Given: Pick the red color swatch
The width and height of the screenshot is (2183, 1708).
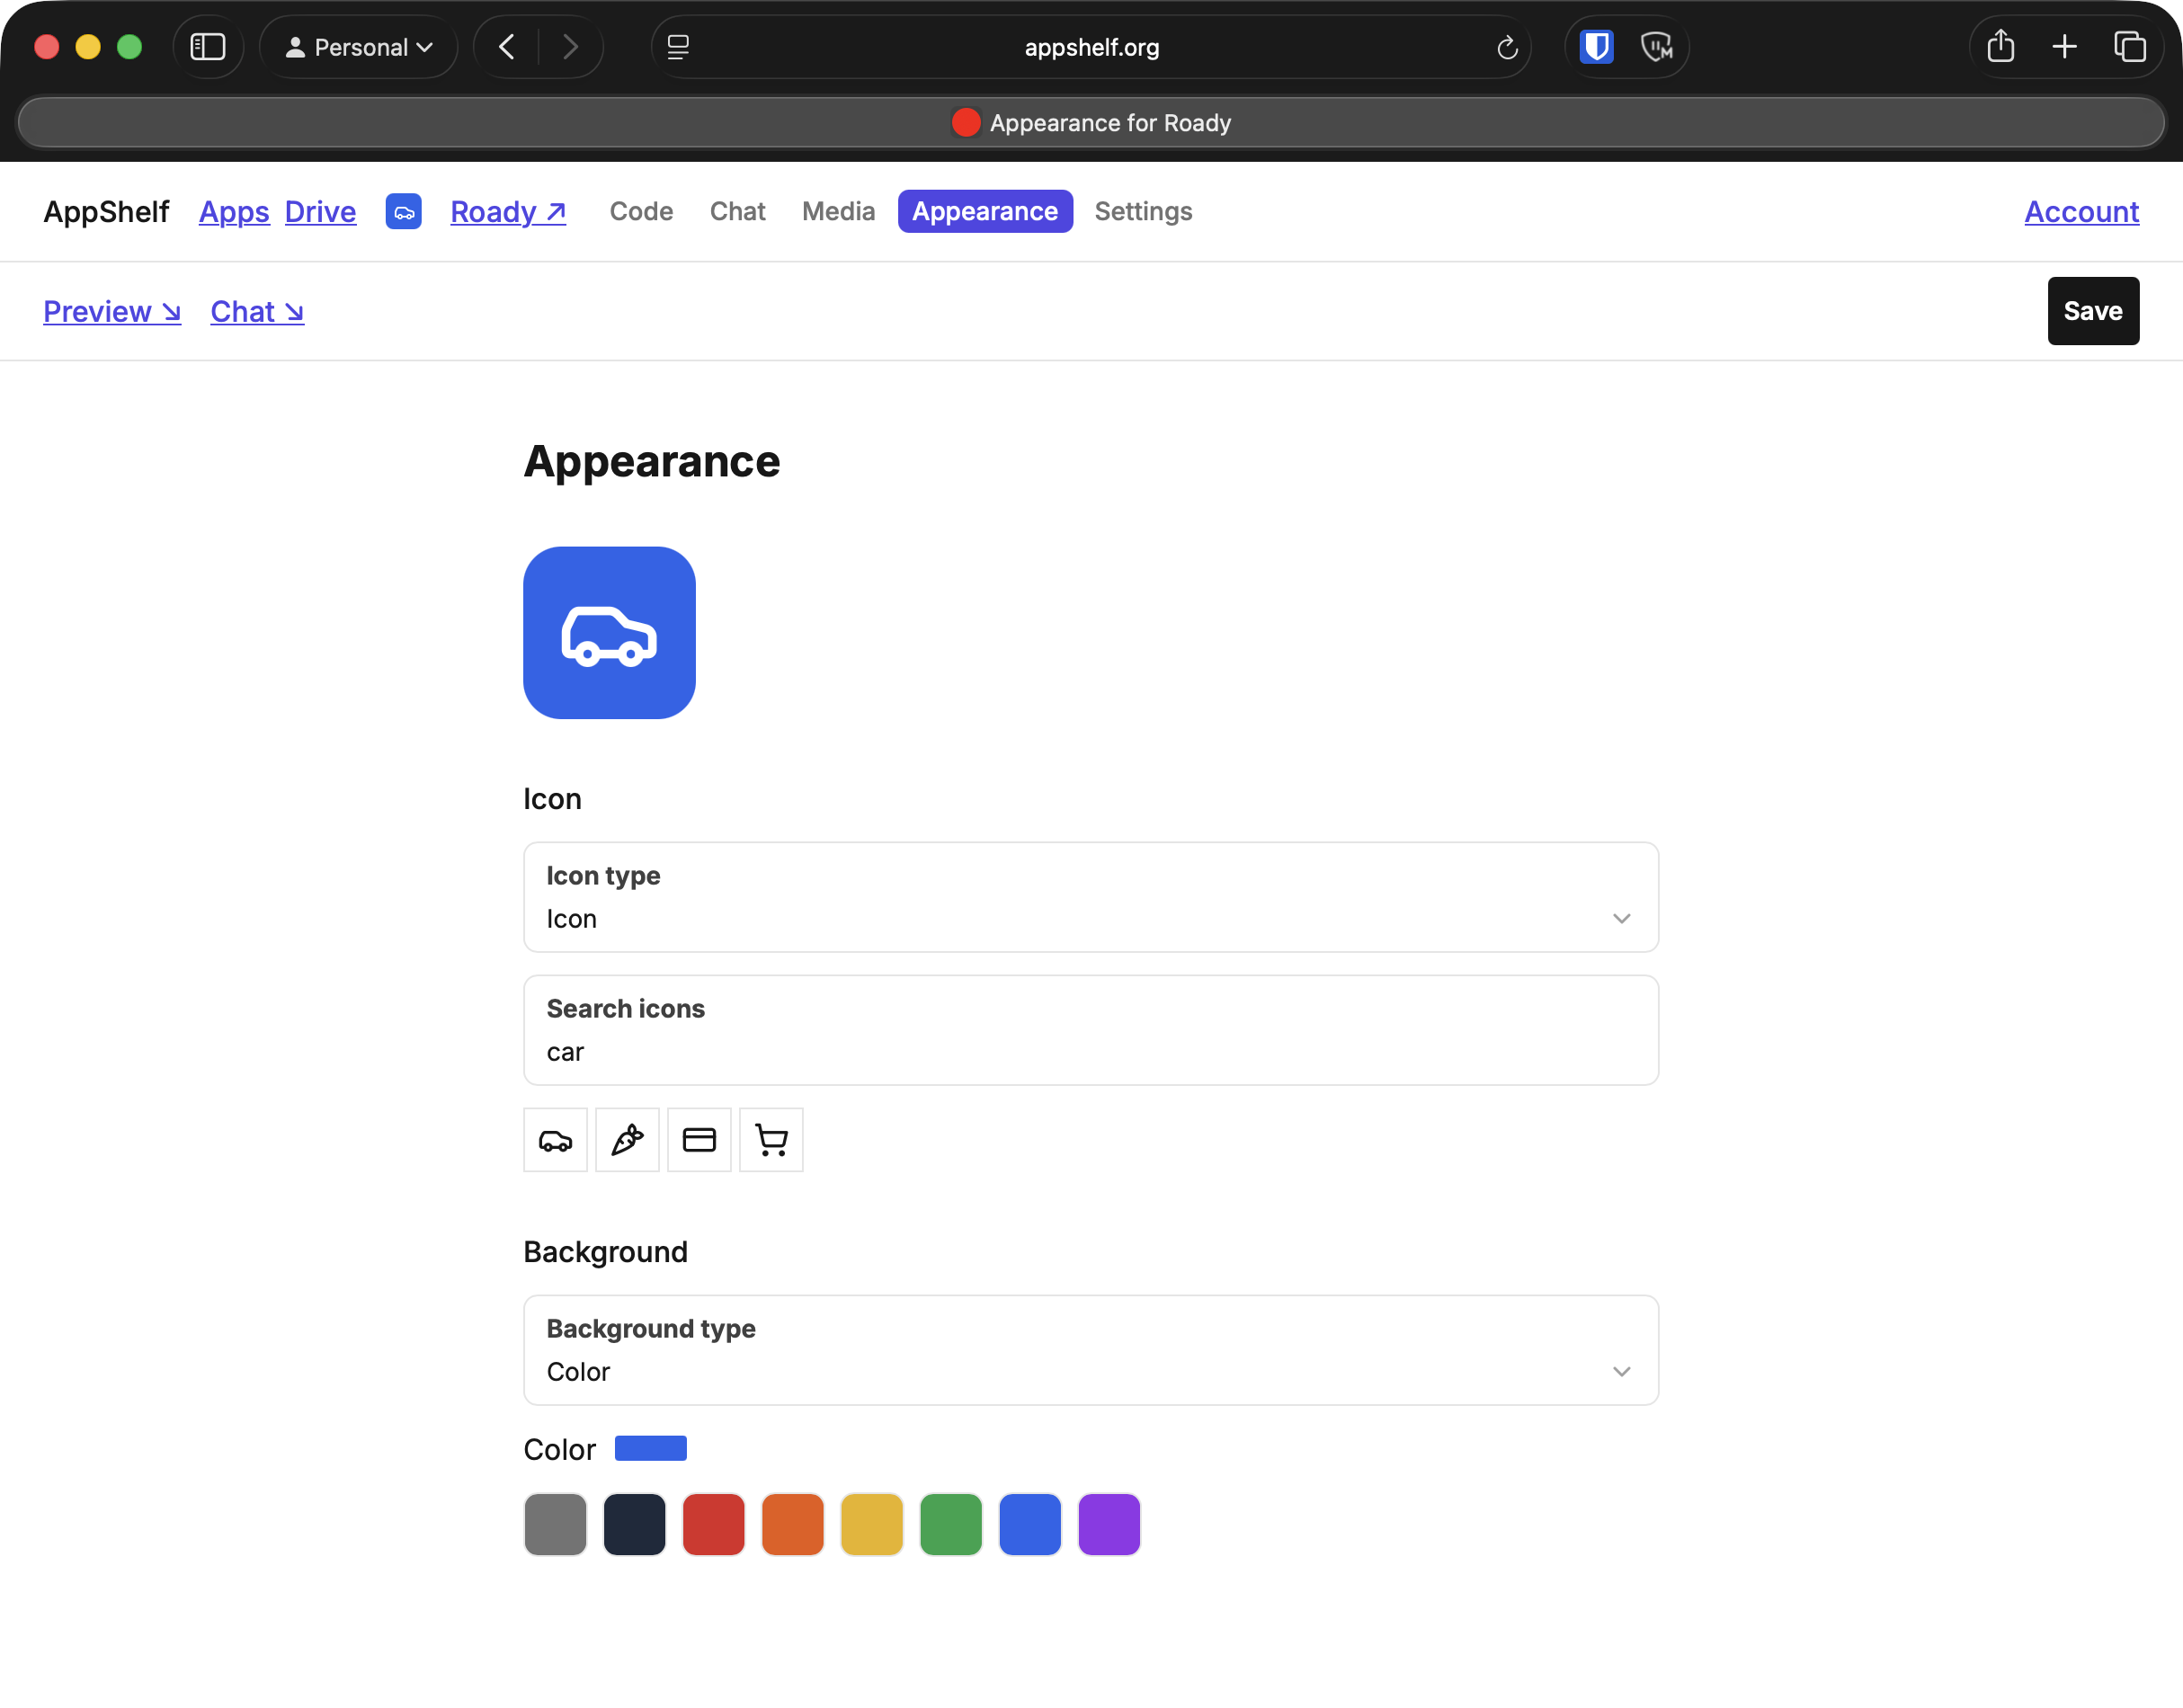Looking at the screenshot, I should pyautogui.click(x=713, y=1524).
